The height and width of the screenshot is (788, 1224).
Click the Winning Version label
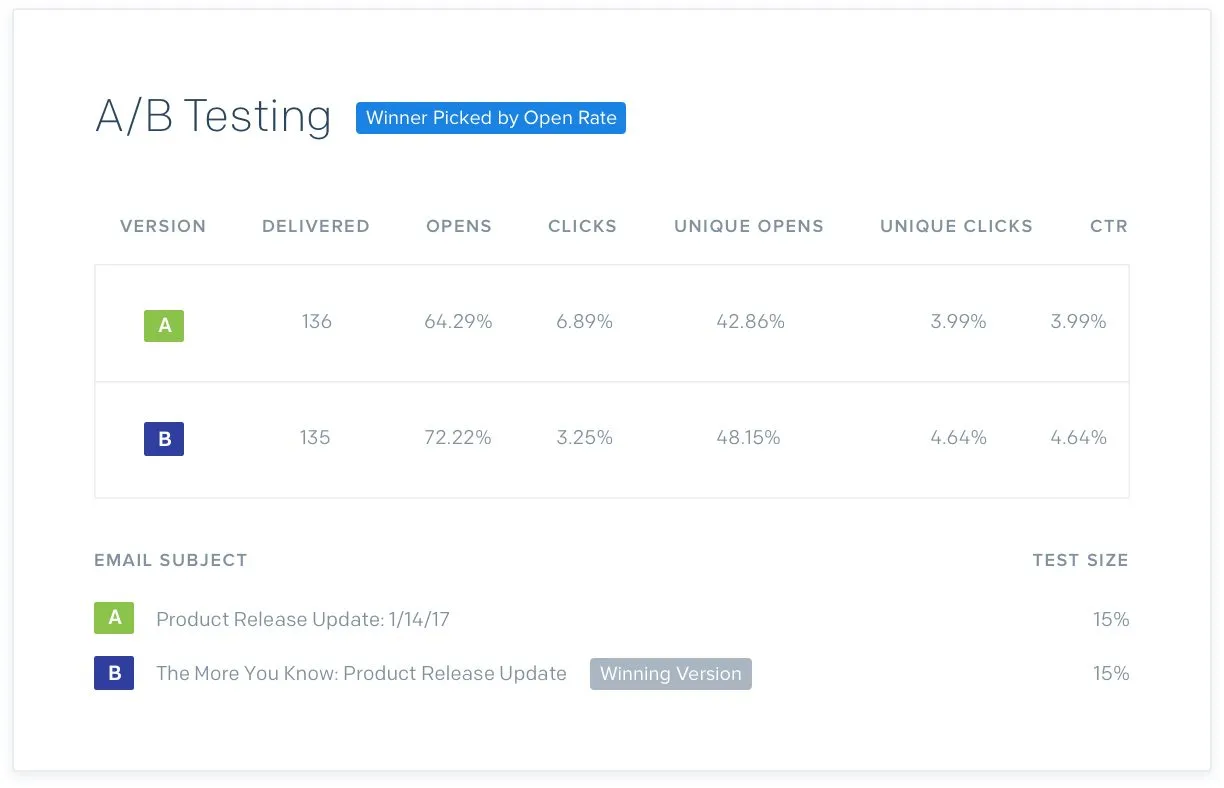670,674
